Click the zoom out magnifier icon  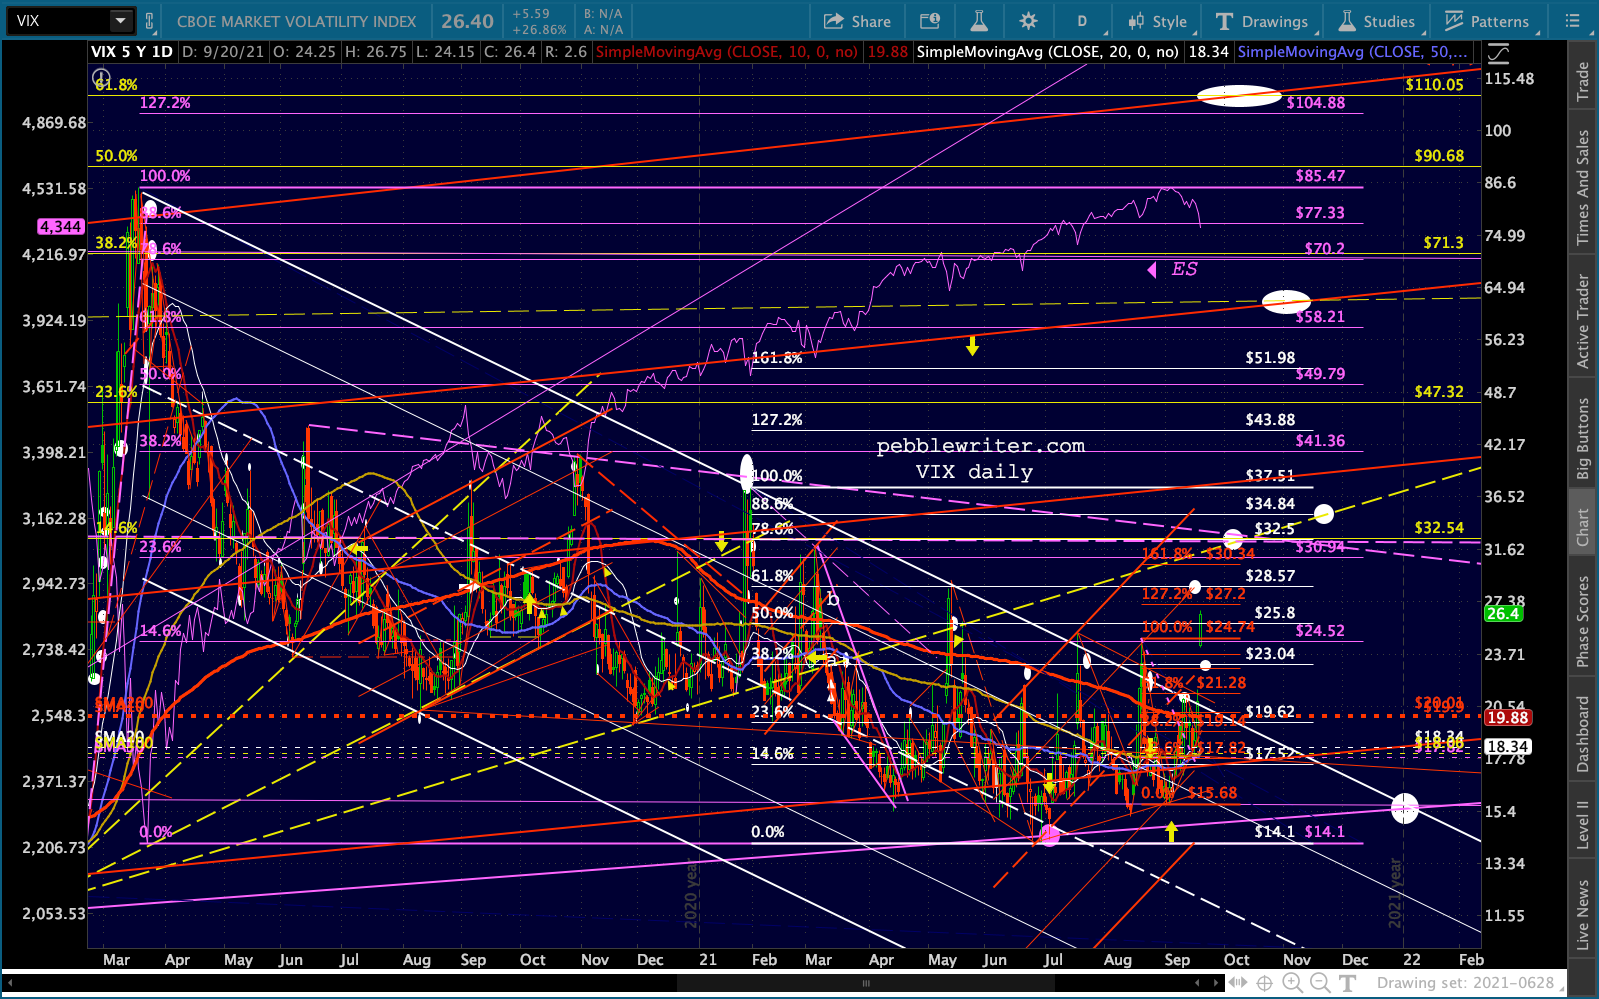[x=1319, y=983]
